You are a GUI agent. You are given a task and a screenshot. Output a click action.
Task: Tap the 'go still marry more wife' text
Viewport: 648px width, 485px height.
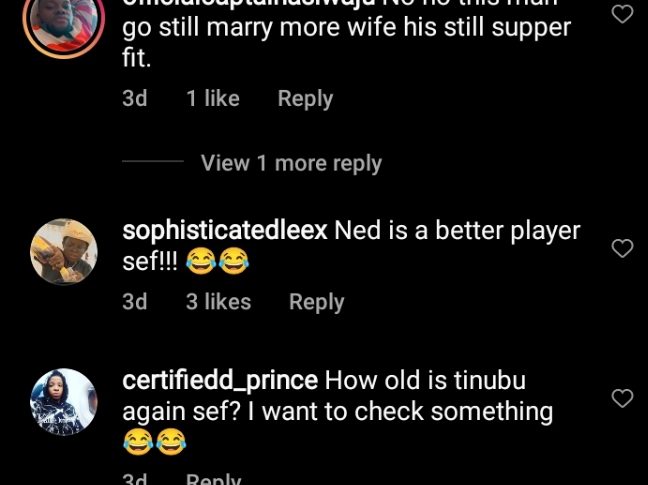346,28
